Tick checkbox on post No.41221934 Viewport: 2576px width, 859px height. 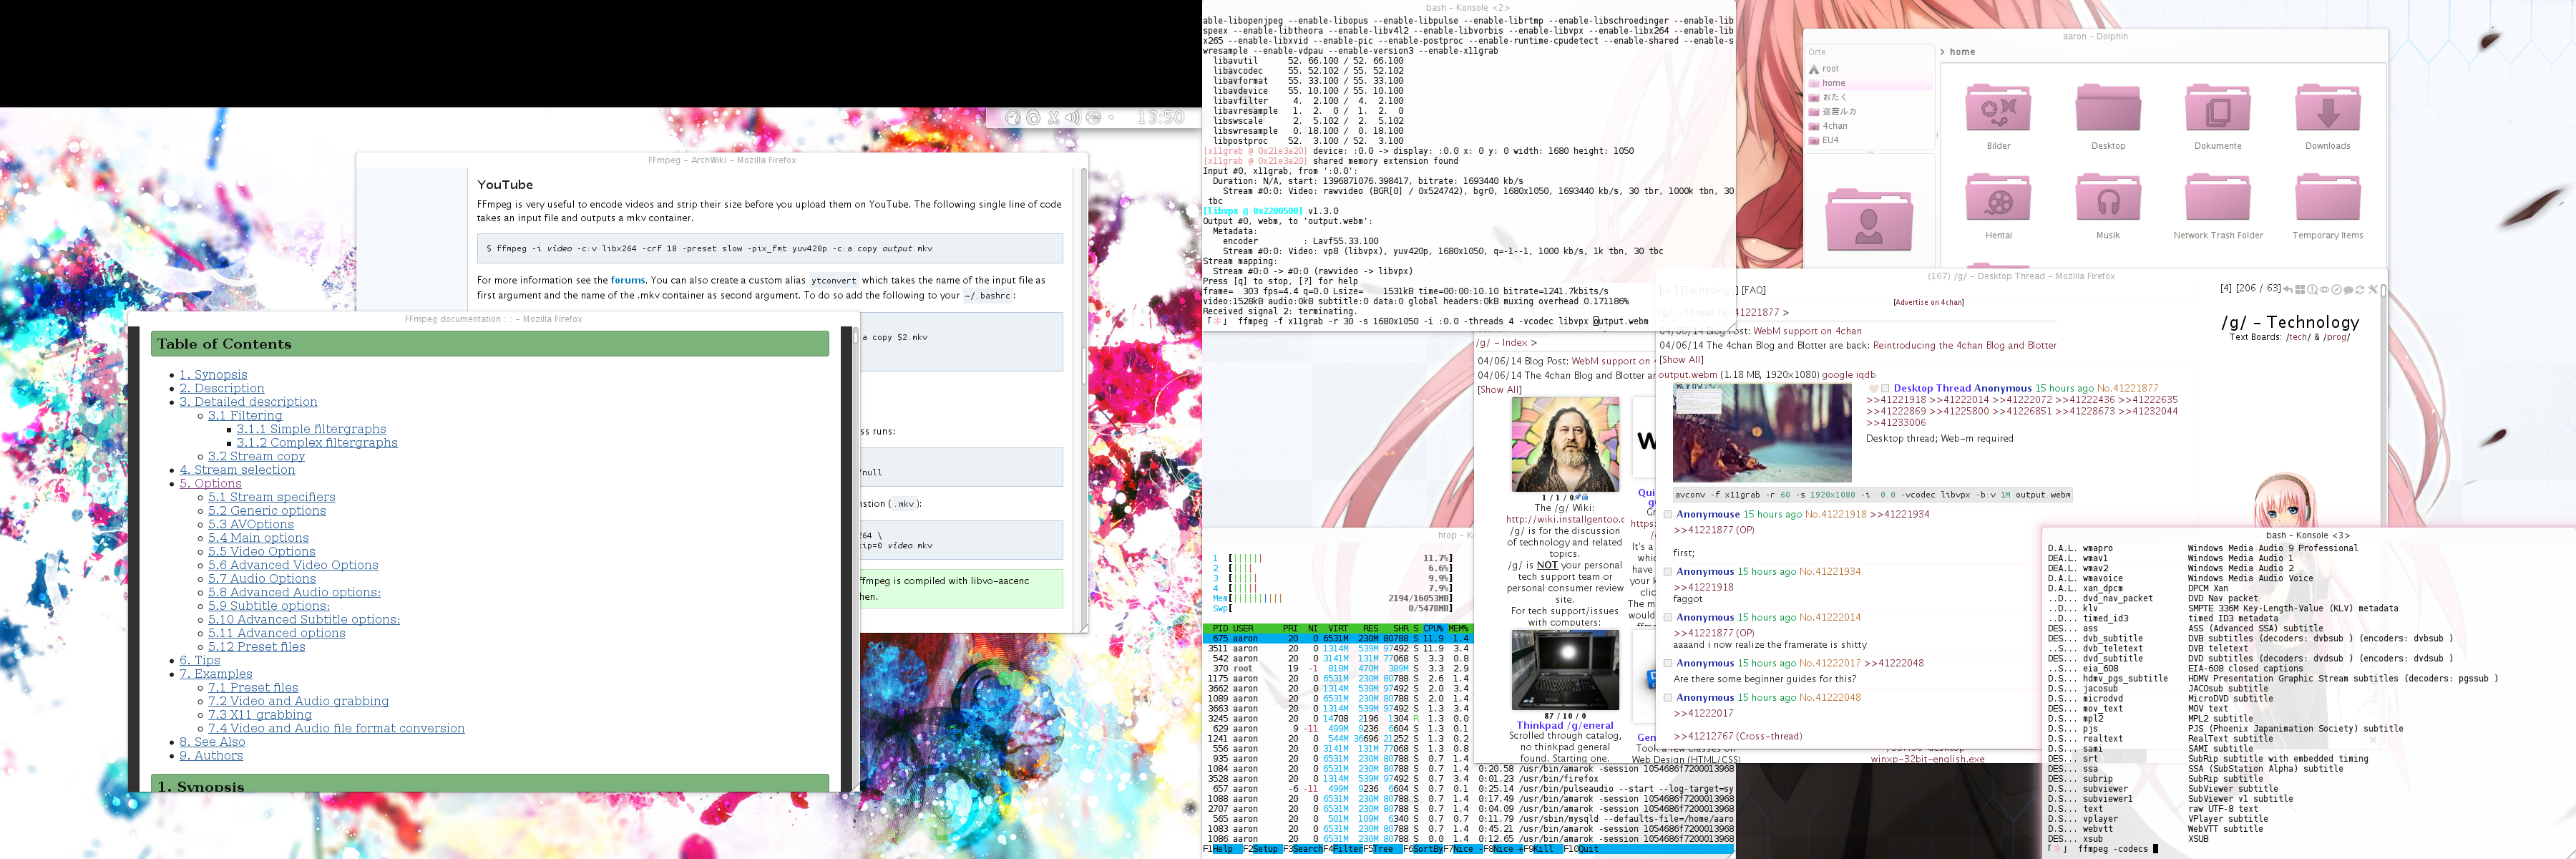(x=1667, y=572)
